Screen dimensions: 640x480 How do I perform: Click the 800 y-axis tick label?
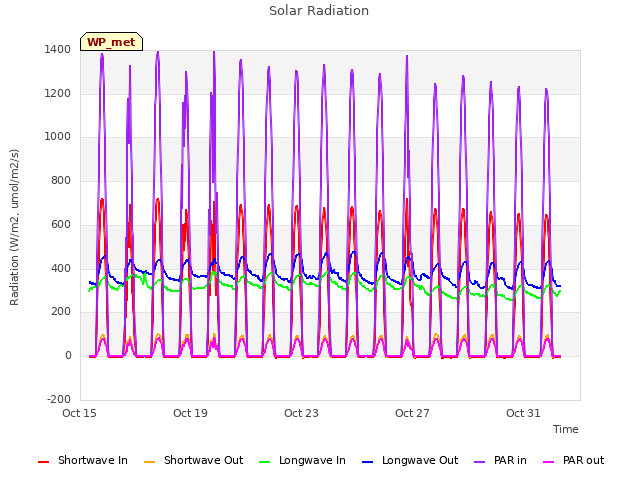click(x=61, y=180)
